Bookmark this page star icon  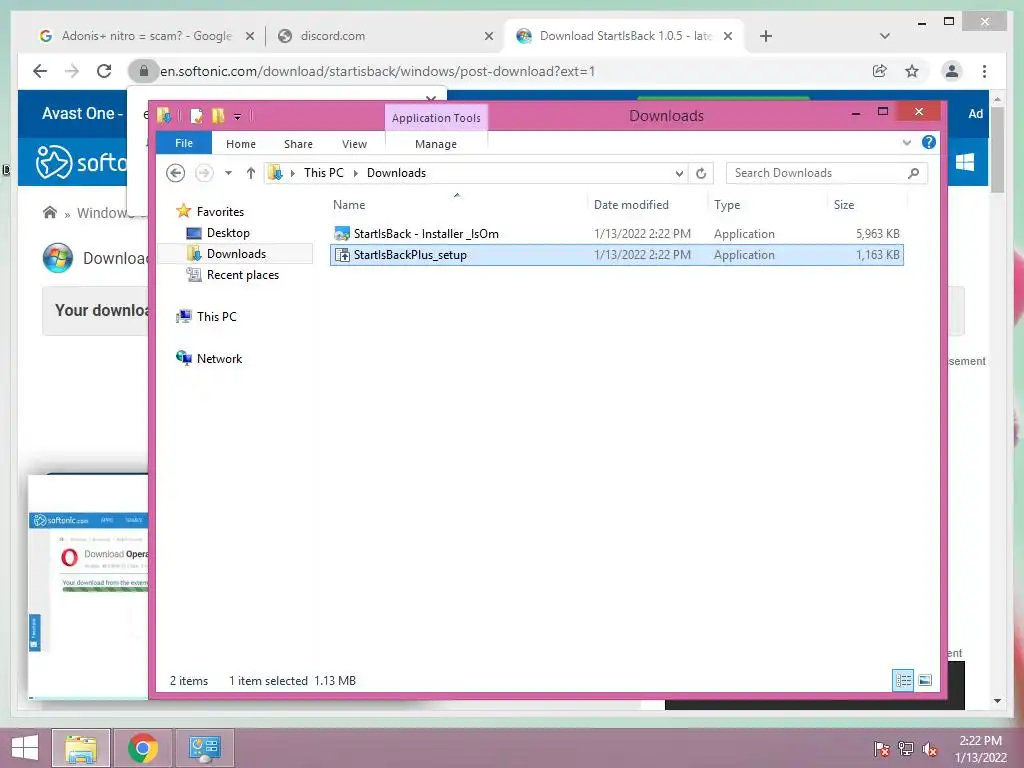[x=912, y=71]
